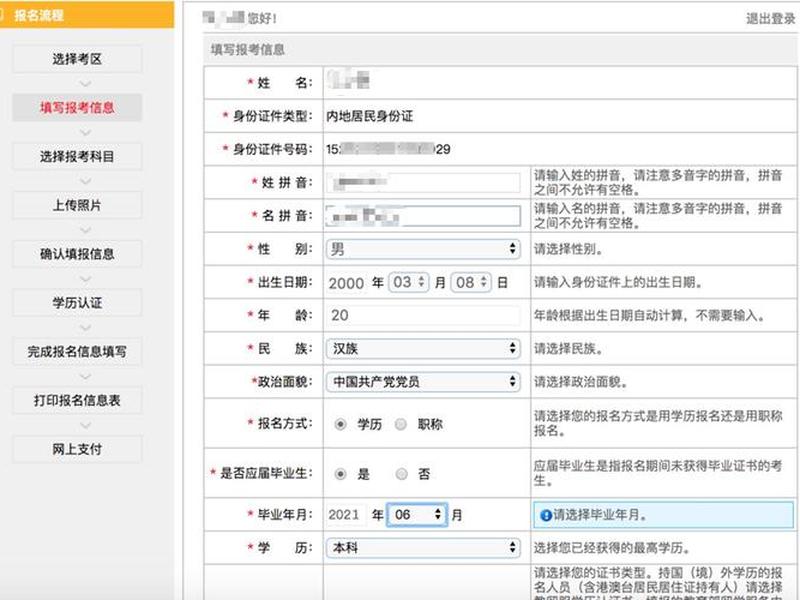800x600 pixels.
Task: Click the orange 报名流程 header
Action: (x=87, y=15)
